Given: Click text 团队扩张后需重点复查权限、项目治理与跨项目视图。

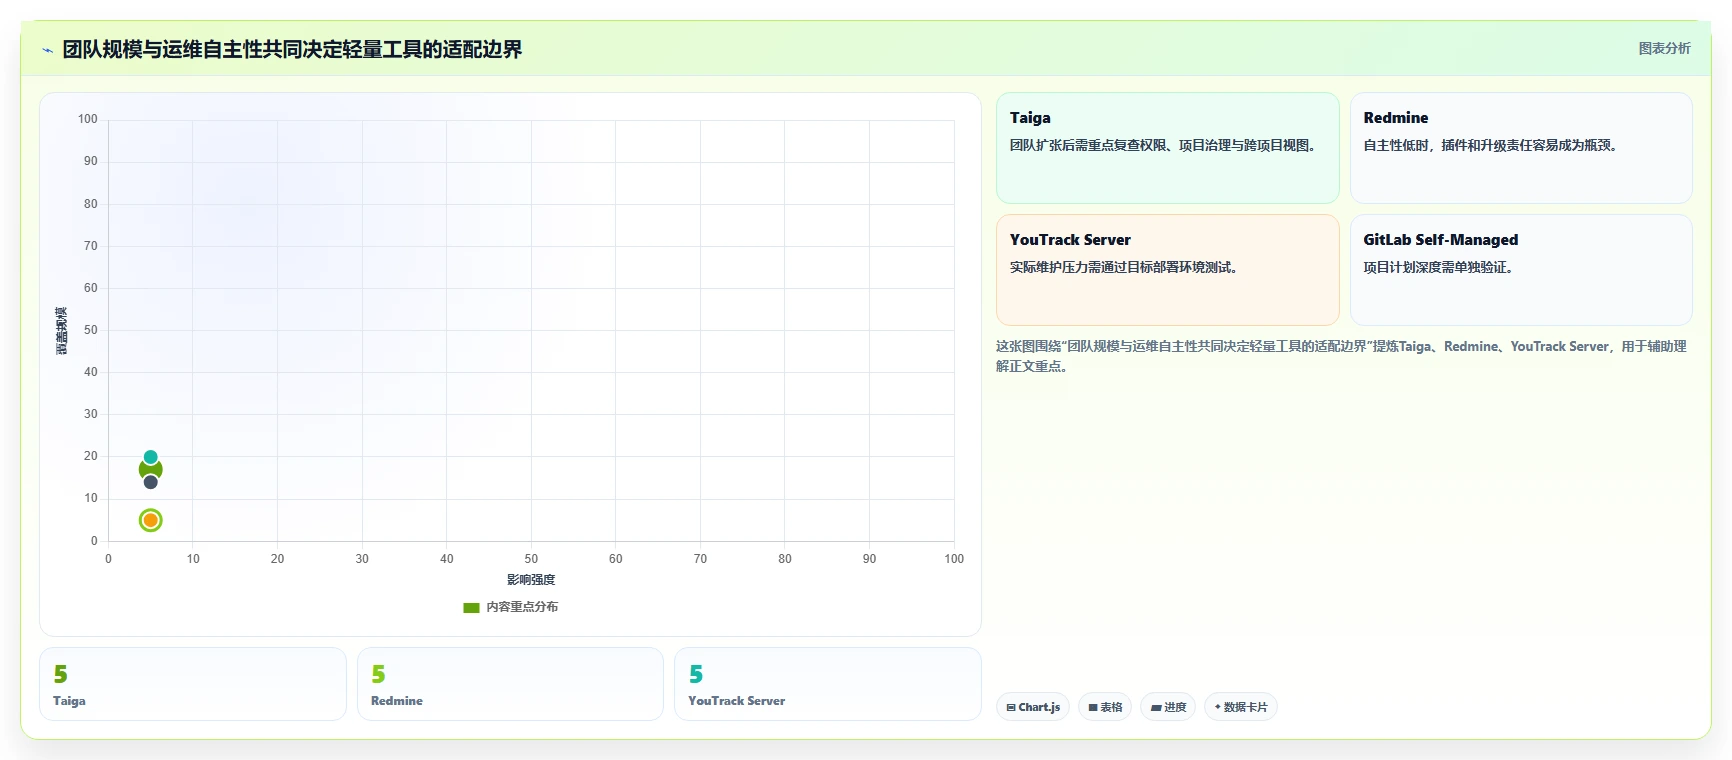Looking at the screenshot, I should (x=1166, y=145).
